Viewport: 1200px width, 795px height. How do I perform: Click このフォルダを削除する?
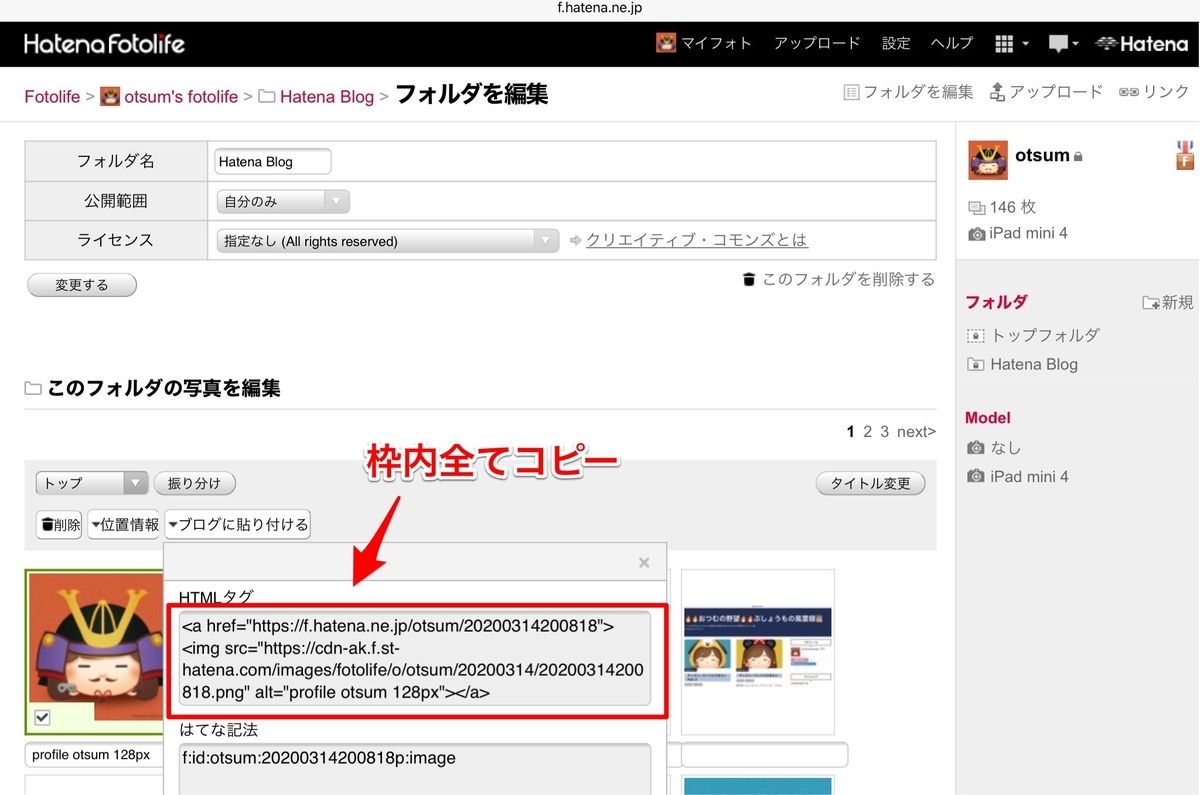[839, 279]
